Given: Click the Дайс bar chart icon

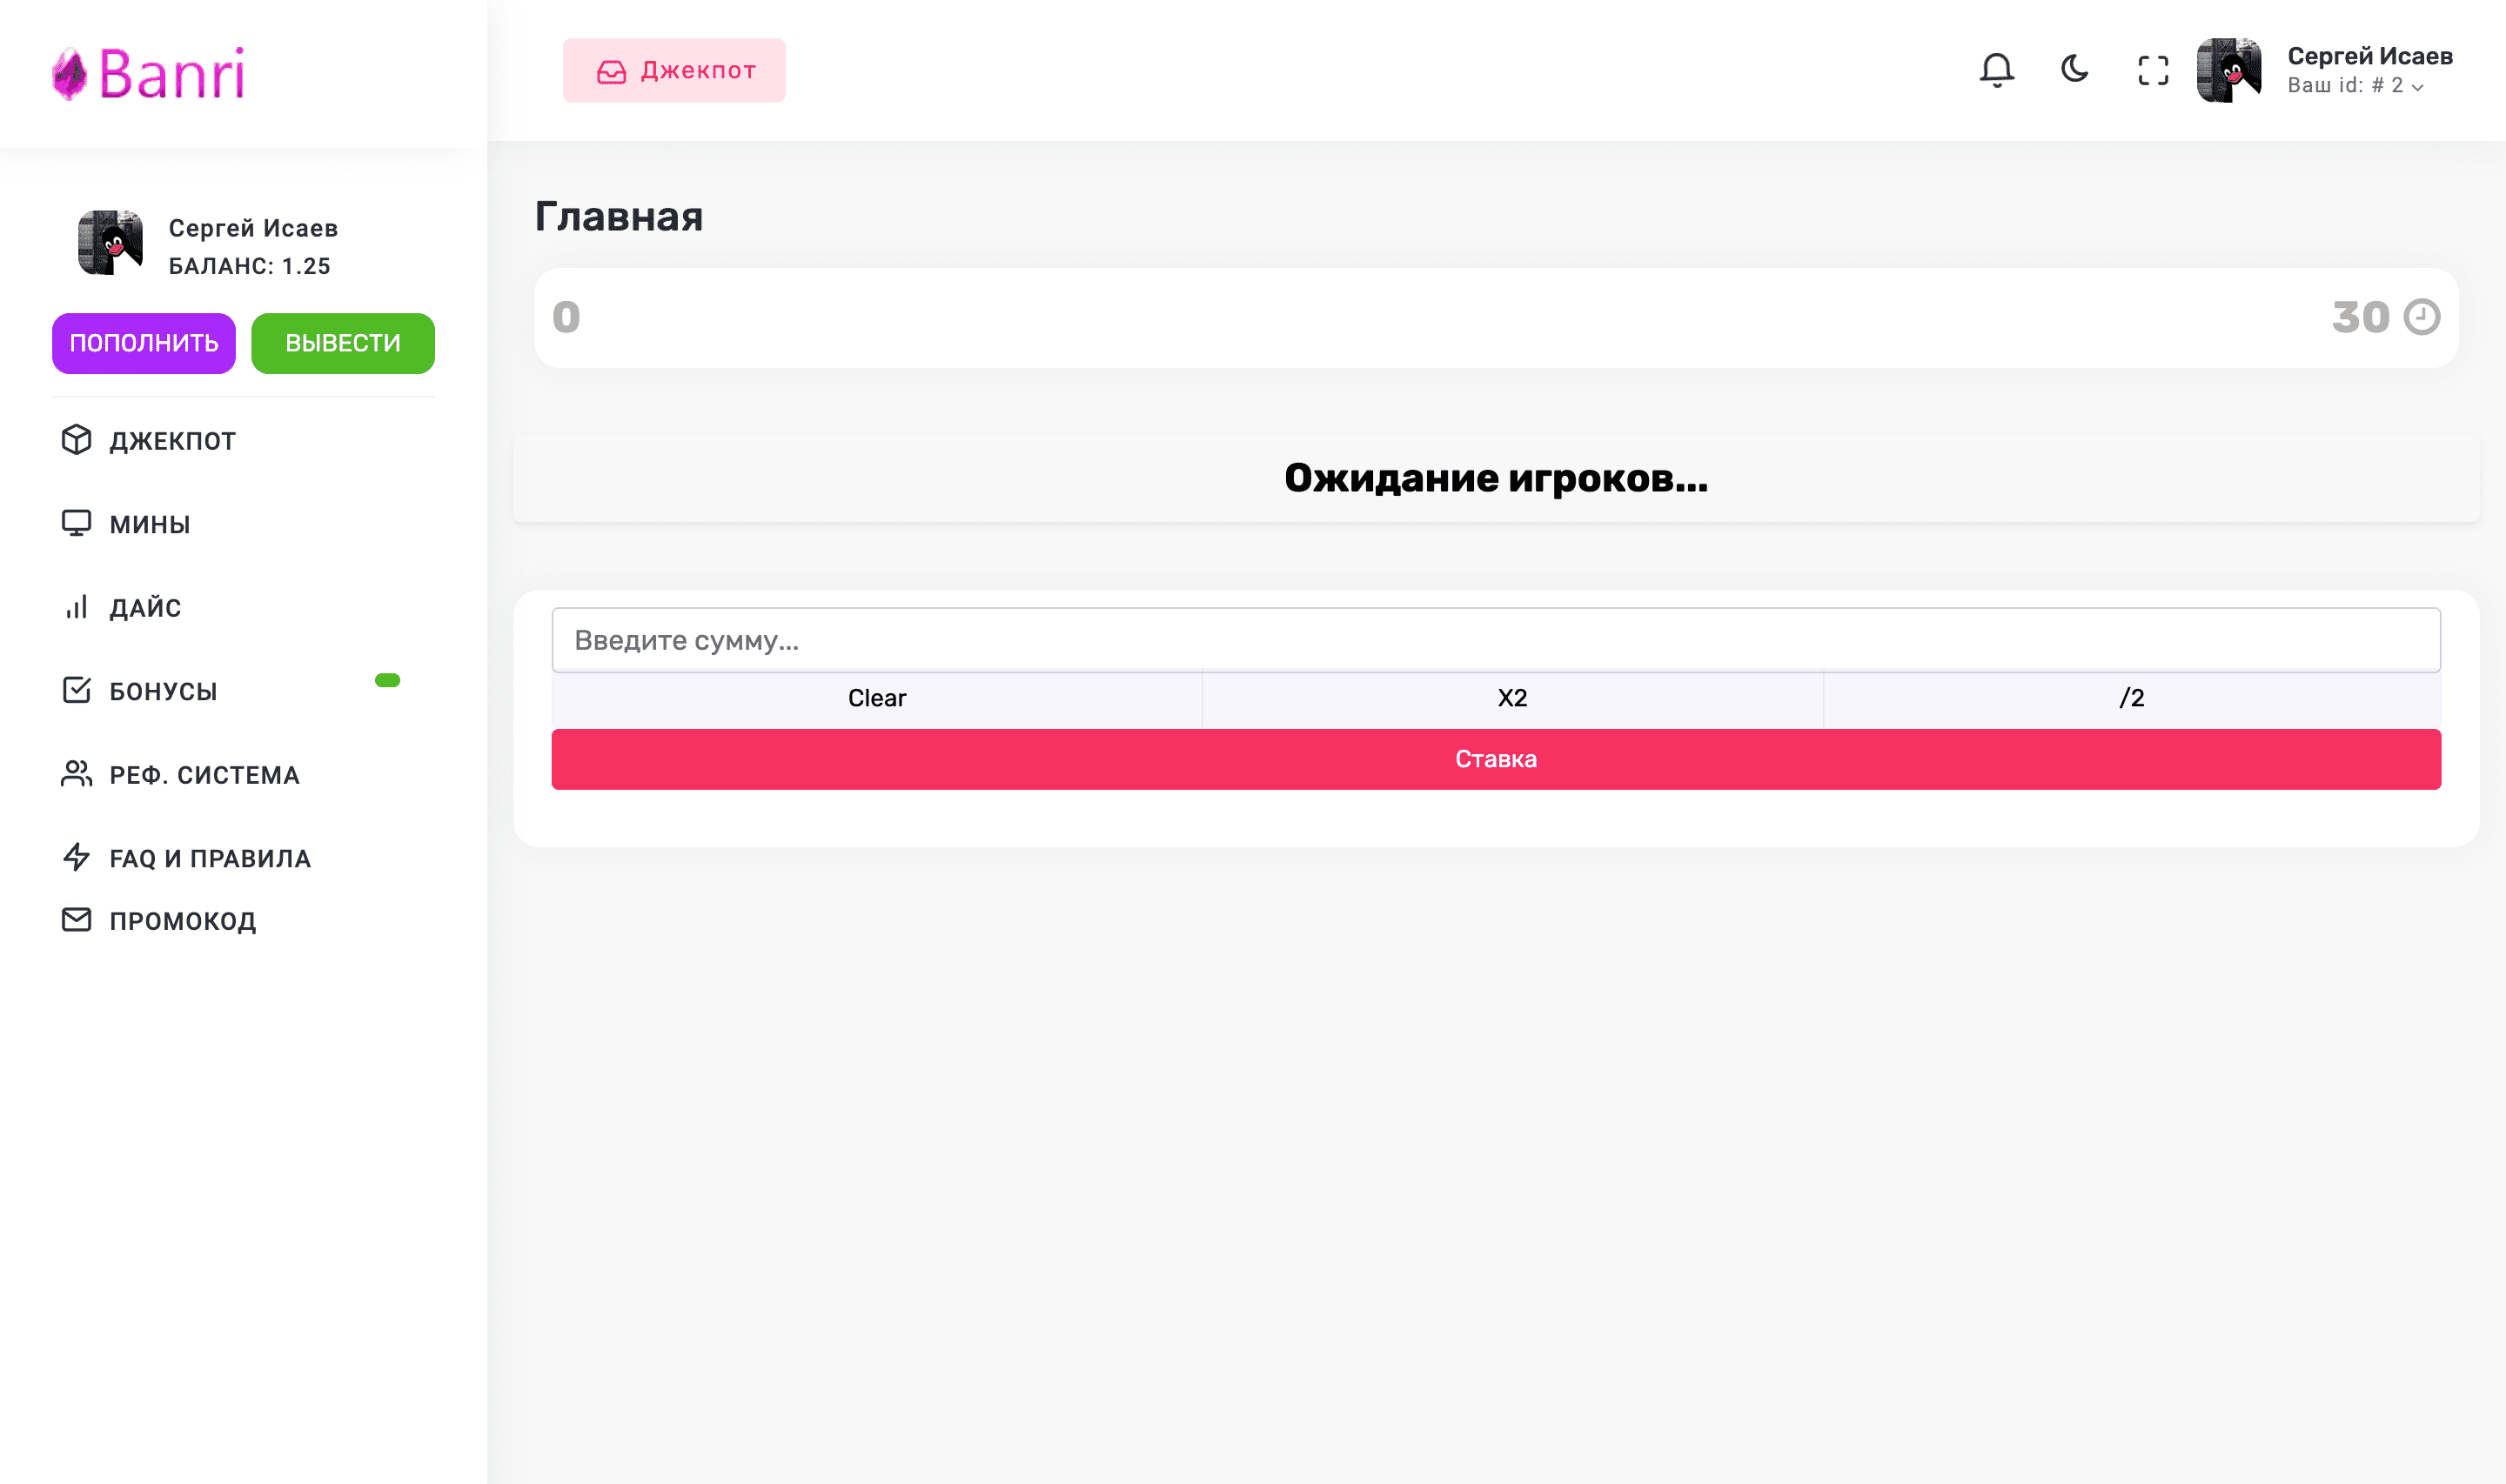Looking at the screenshot, I should [x=76, y=607].
